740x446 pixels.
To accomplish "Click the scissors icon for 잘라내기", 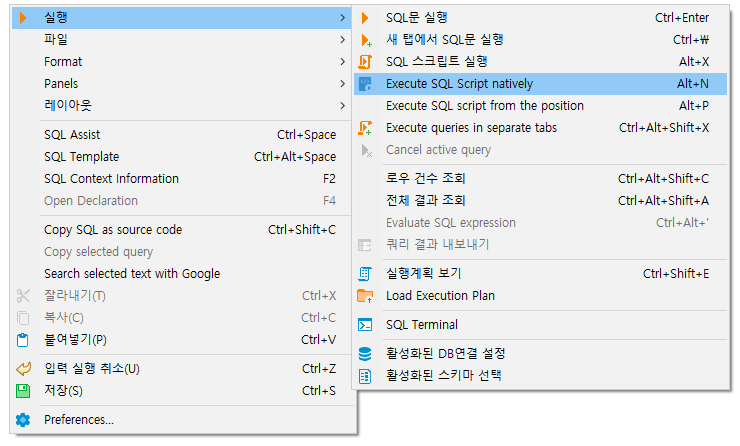I will (x=23, y=296).
